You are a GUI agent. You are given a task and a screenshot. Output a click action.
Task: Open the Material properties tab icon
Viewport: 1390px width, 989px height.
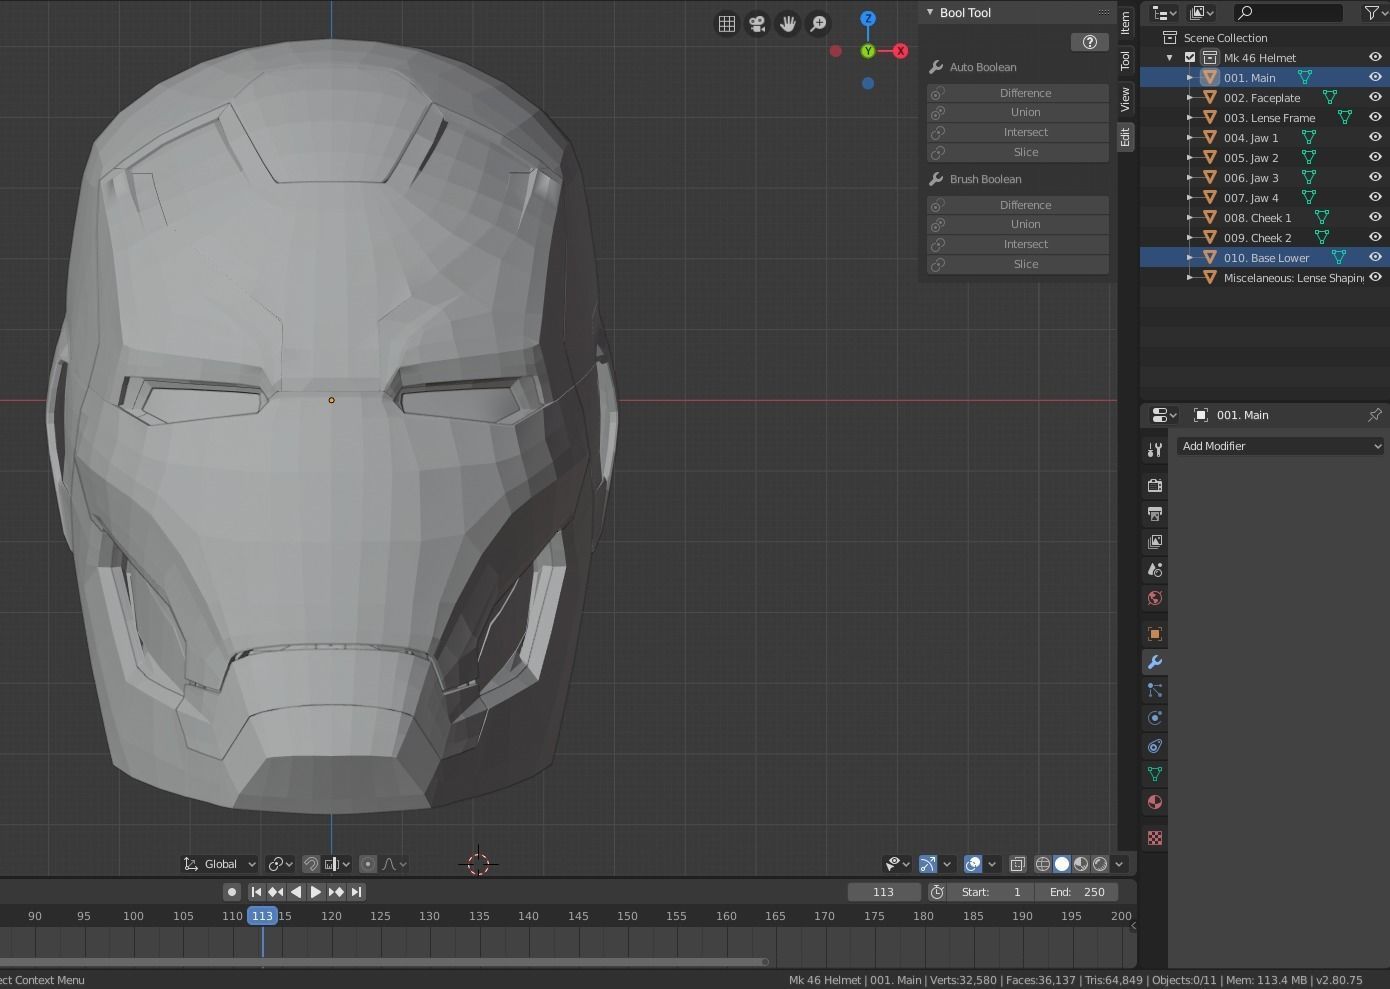point(1155,802)
